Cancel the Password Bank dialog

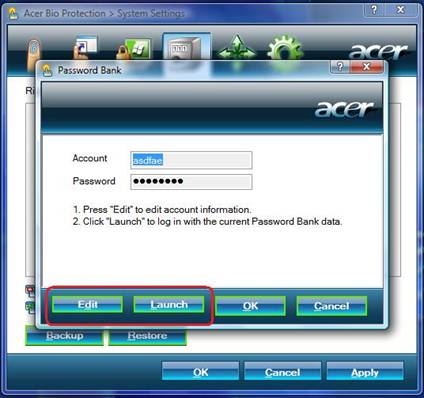pyautogui.click(x=332, y=306)
